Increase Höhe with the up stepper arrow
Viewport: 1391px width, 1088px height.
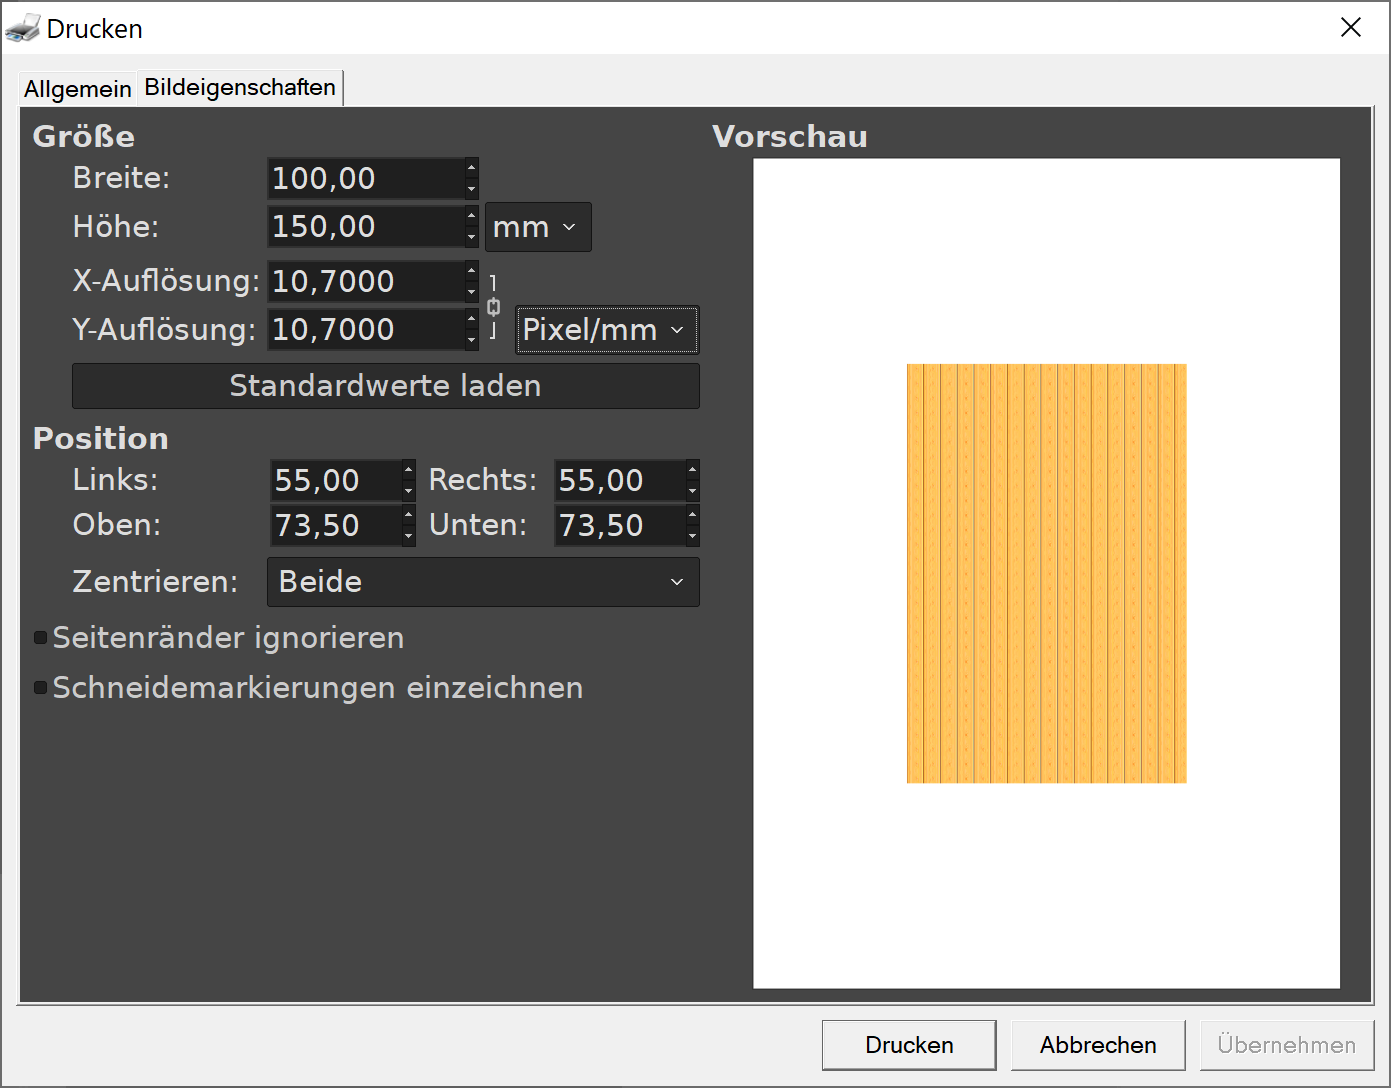pyautogui.click(x=472, y=215)
